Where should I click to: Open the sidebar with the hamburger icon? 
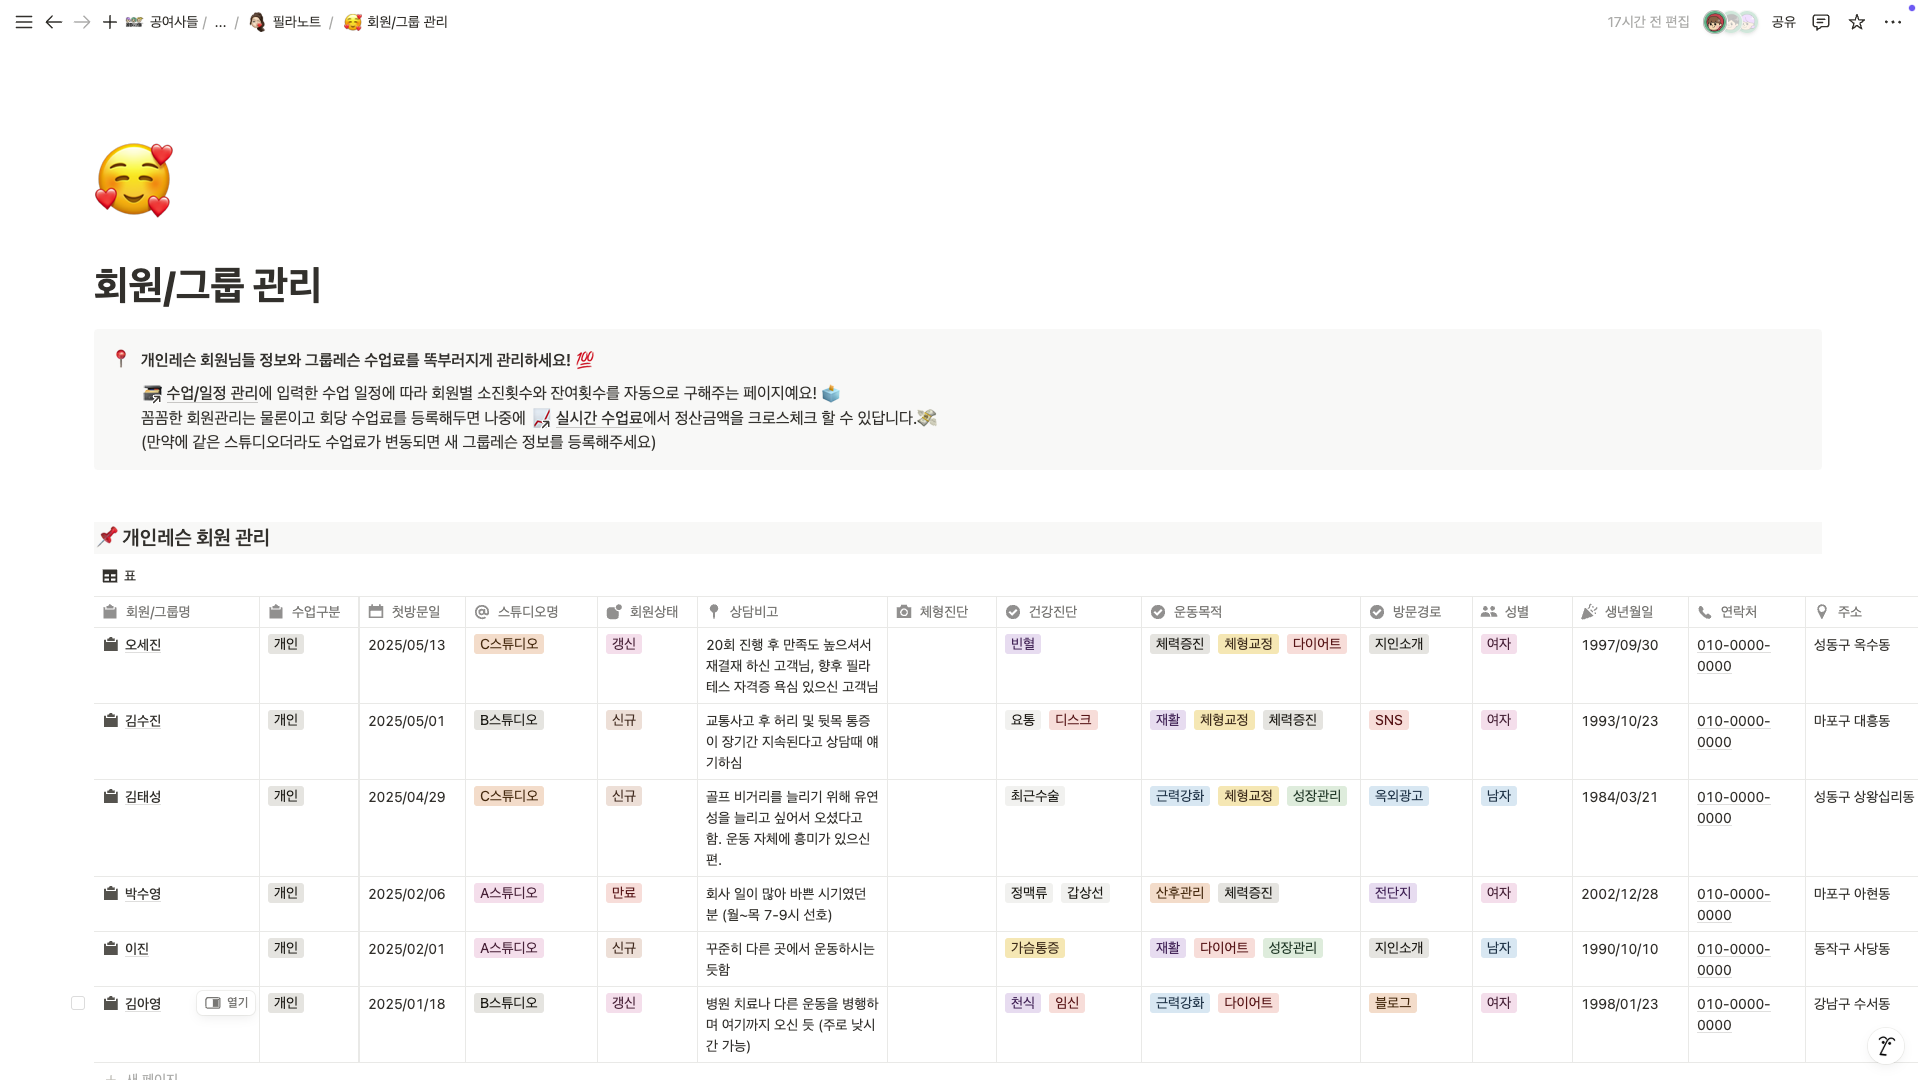coord(23,22)
